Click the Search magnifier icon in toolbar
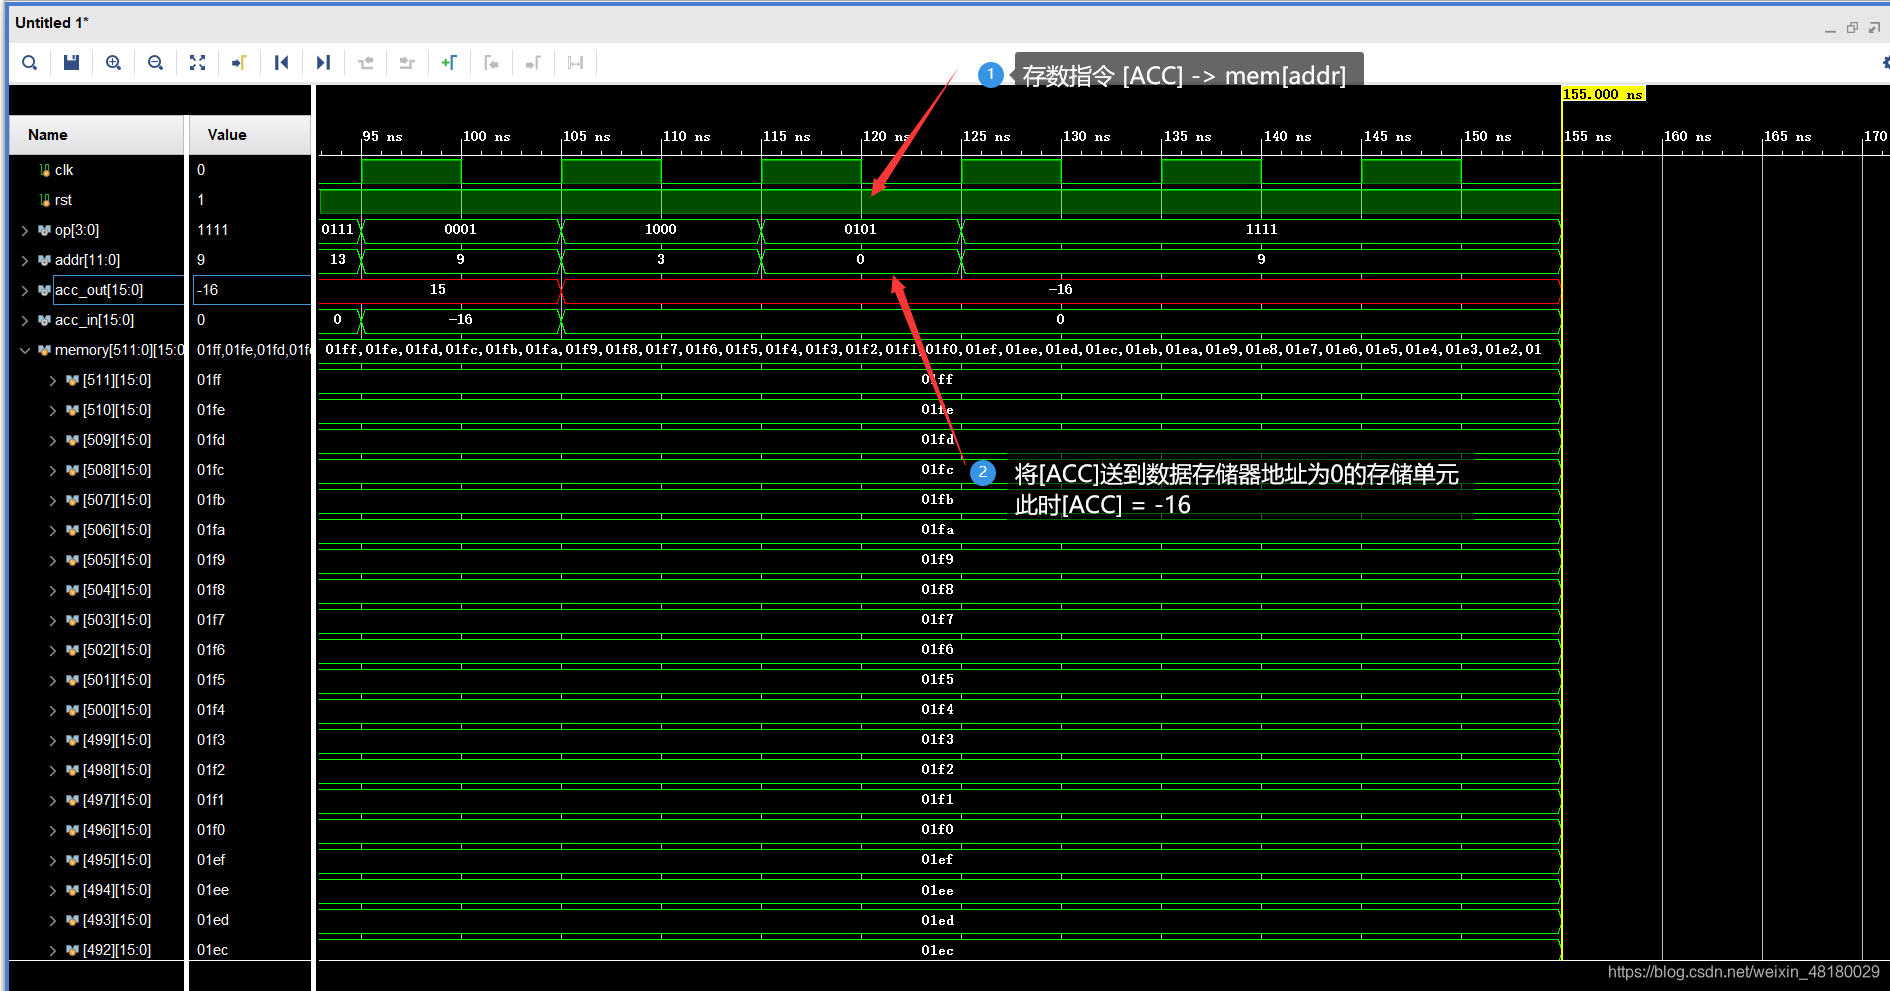 30,63
